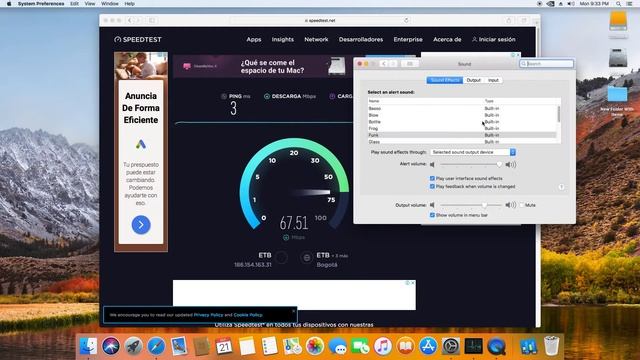Viewport: 640px width, 360px height.
Task: Open FaceTime icon in dock
Action: tap(360, 347)
